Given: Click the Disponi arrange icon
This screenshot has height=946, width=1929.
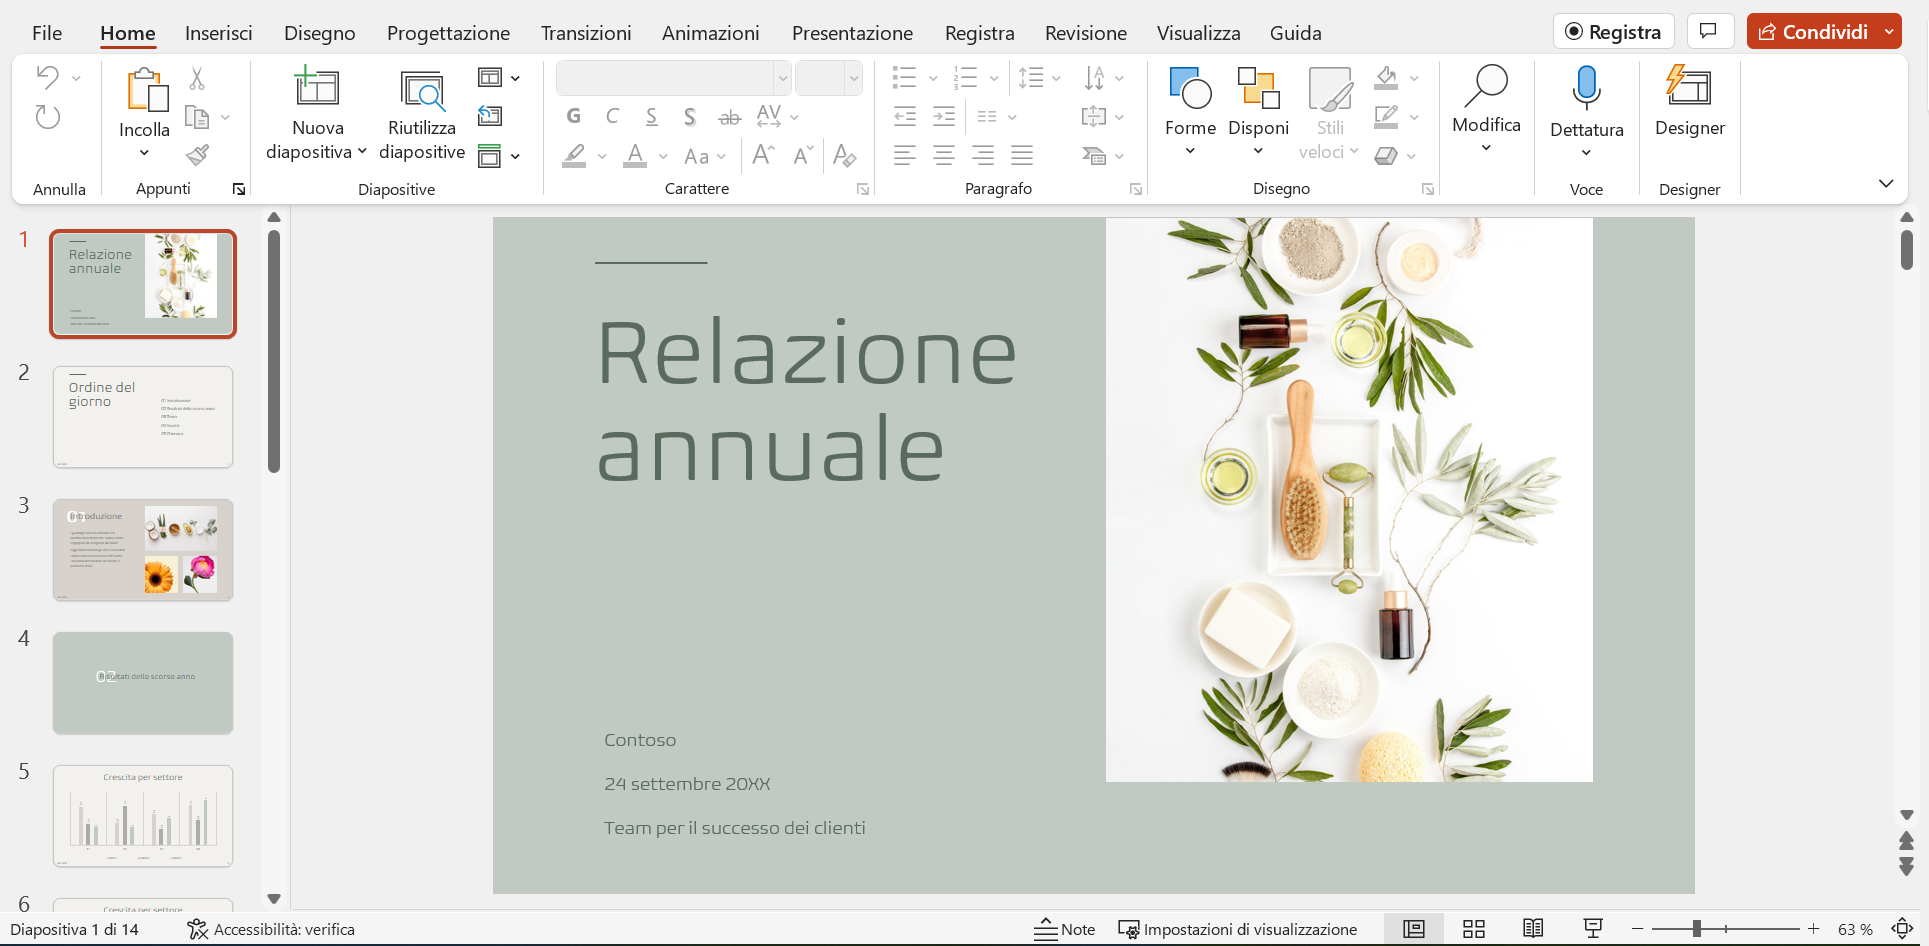Looking at the screenshot, I should (x=1258, y=88).
